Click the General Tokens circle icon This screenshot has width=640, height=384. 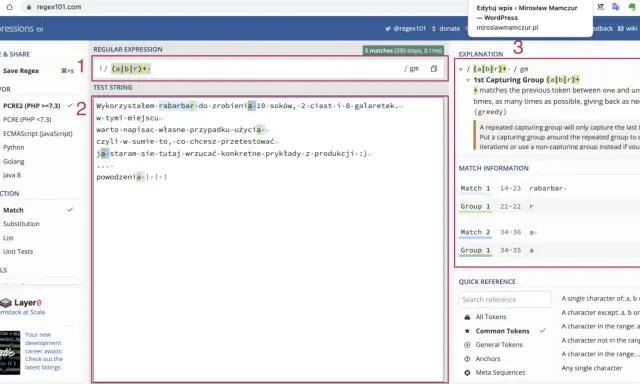click(x=467, y=345)
